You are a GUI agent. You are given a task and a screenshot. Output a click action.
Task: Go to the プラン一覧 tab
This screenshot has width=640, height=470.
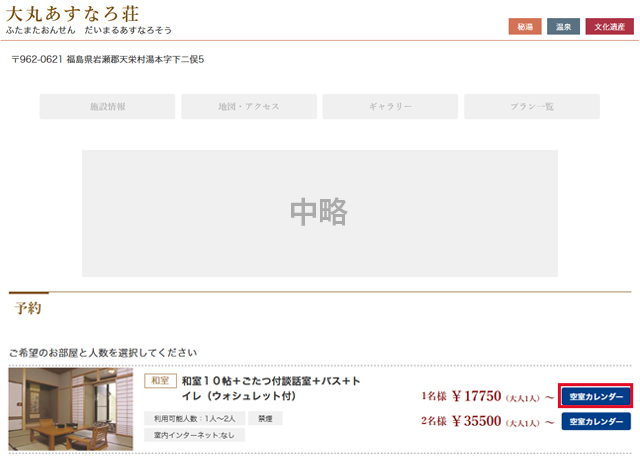pyautogui.click(x=532, y=107)
